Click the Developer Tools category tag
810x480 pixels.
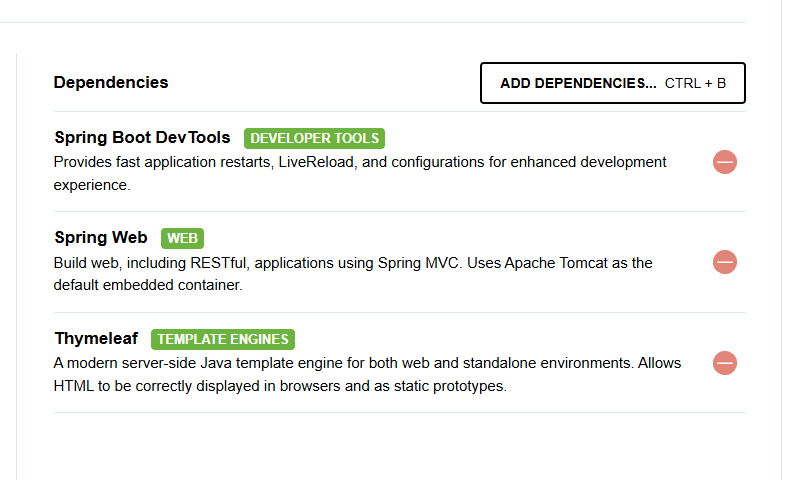coord(314,138)
